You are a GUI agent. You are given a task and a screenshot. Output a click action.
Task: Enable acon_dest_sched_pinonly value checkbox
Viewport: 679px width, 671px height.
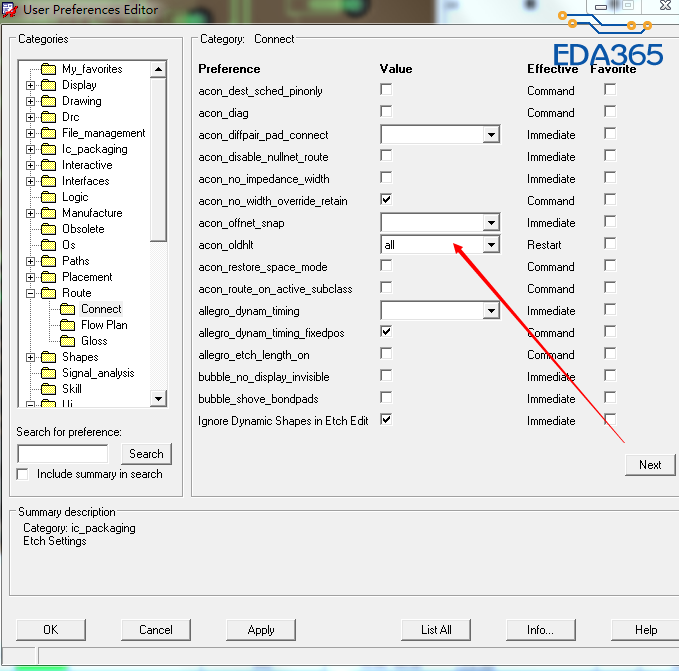tap(386, 90)
